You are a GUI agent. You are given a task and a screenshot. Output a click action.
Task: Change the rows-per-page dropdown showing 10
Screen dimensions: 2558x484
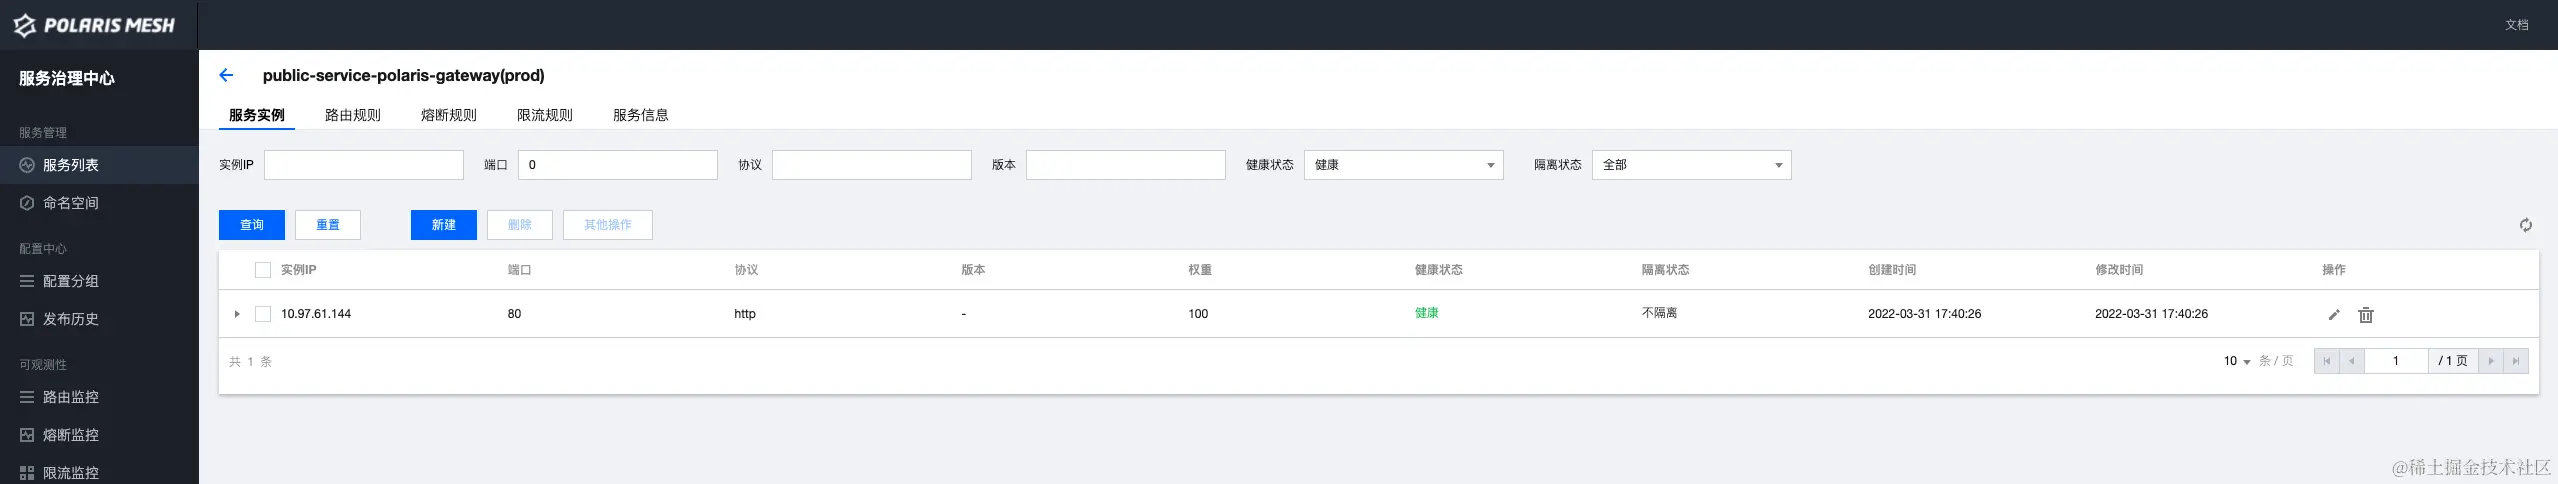pyautogui.click(x=2237, y=361)
